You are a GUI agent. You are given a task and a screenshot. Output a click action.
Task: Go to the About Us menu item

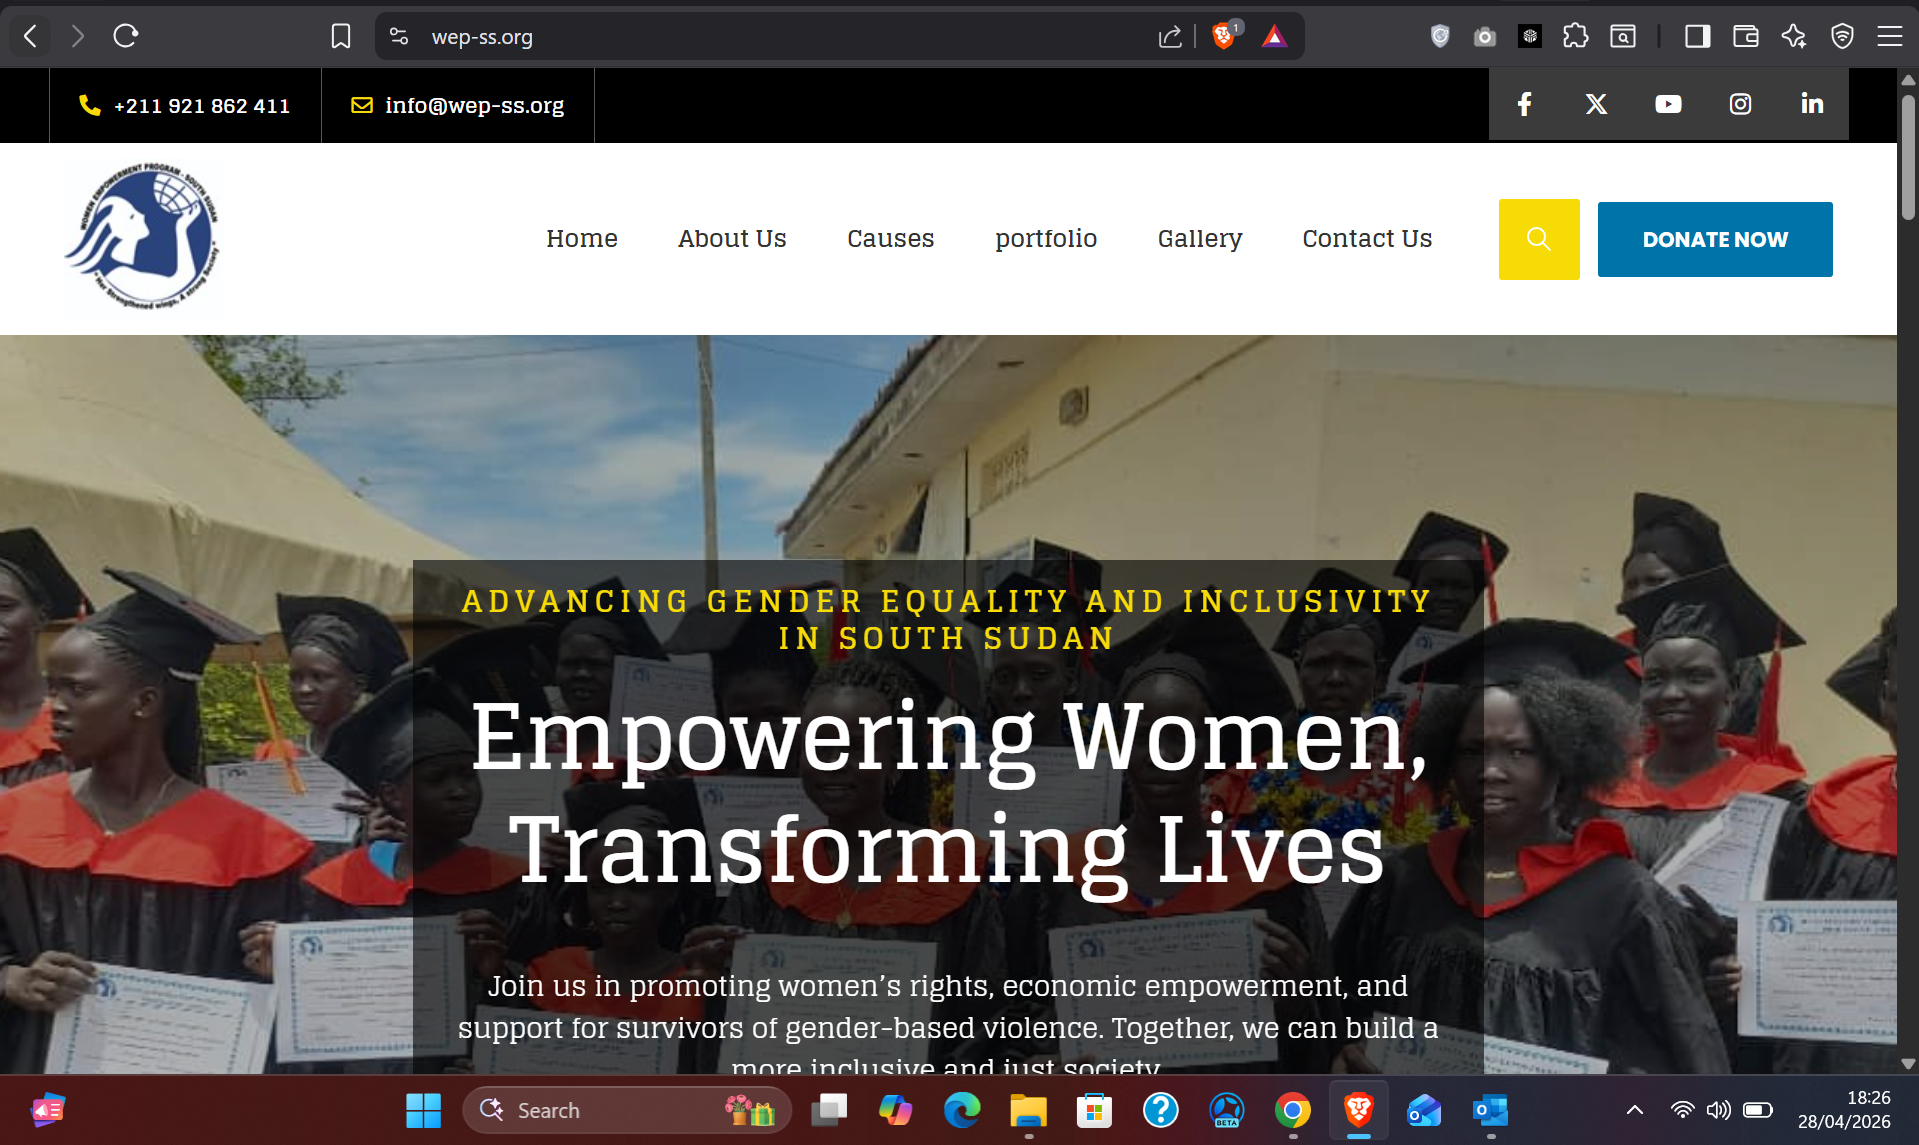click(732, 239)
